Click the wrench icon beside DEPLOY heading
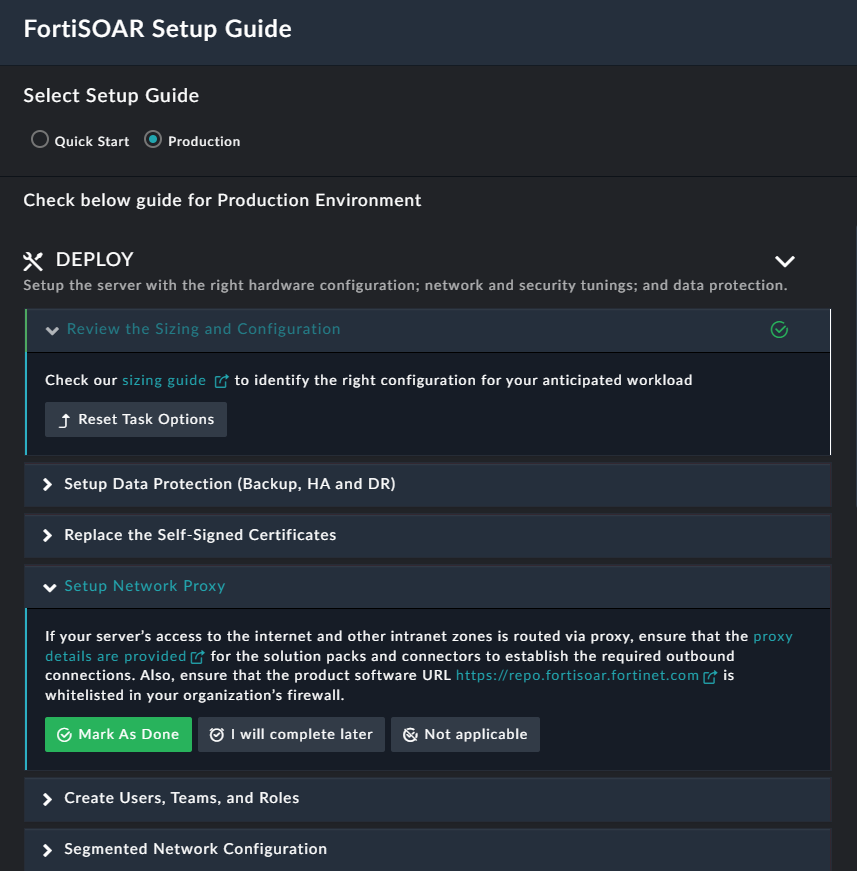Viewport: 857px width, 871px height. 33,260
